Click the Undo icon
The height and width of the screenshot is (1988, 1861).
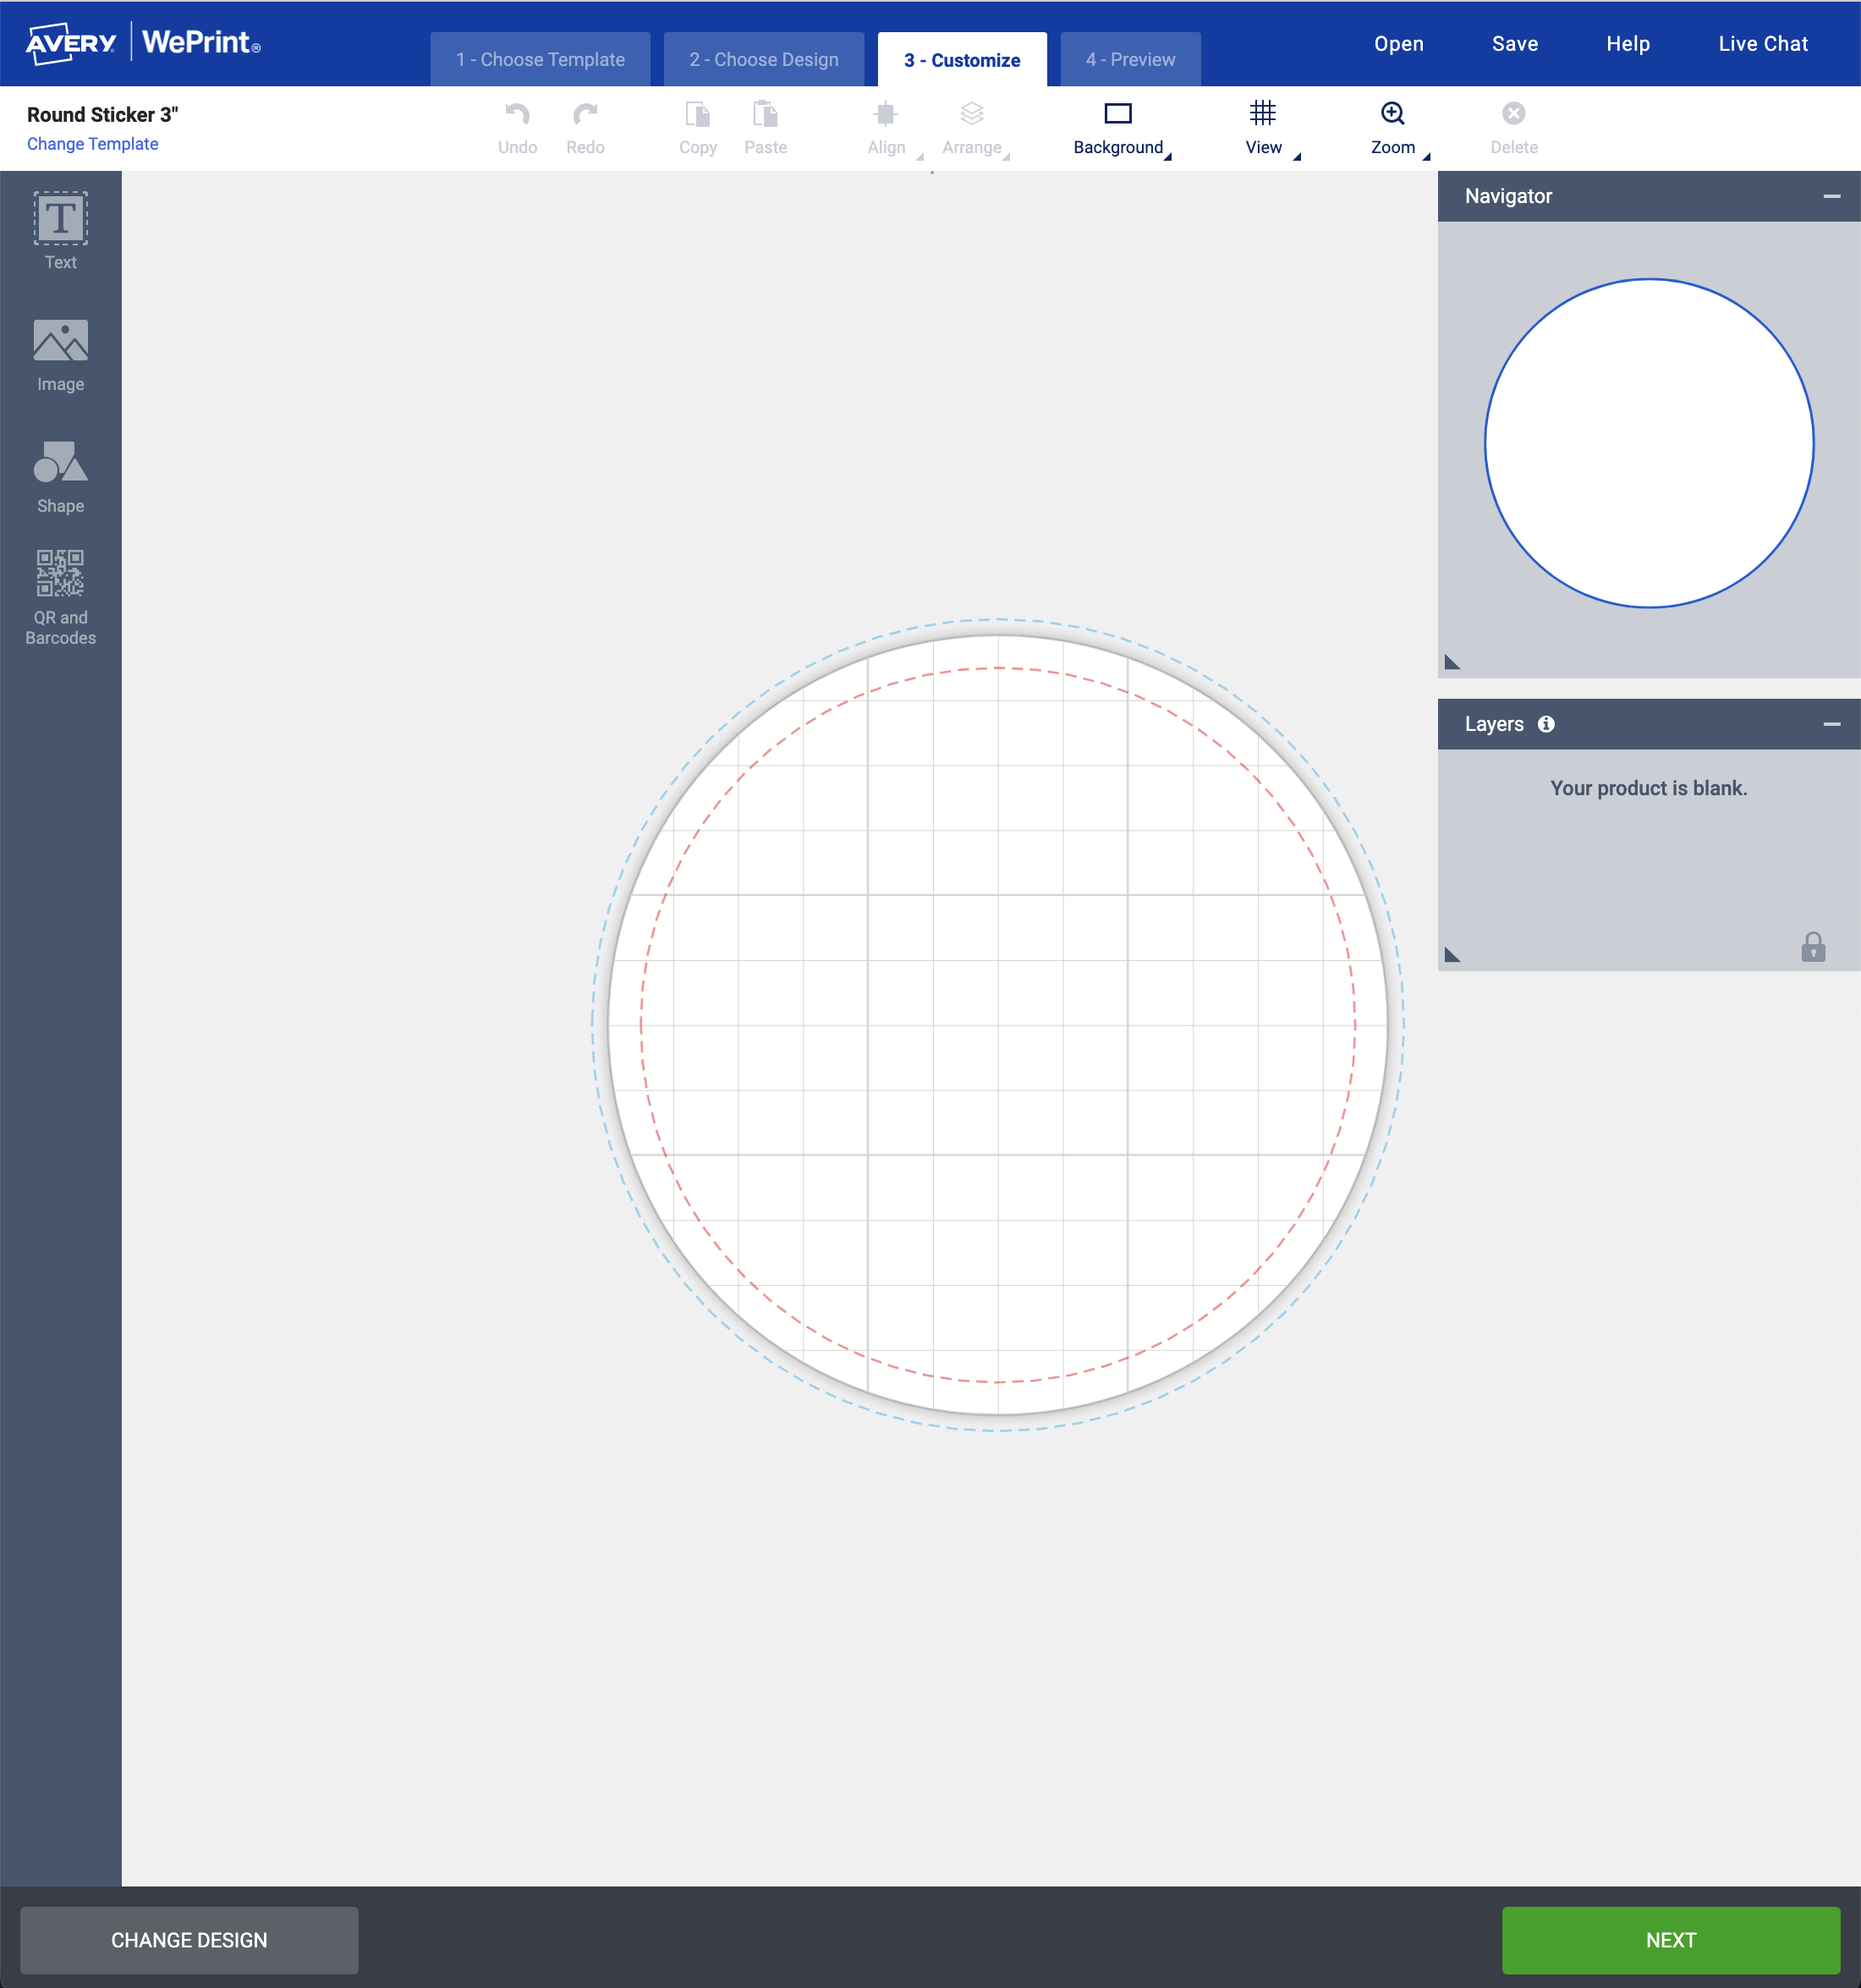pos(516,115)
